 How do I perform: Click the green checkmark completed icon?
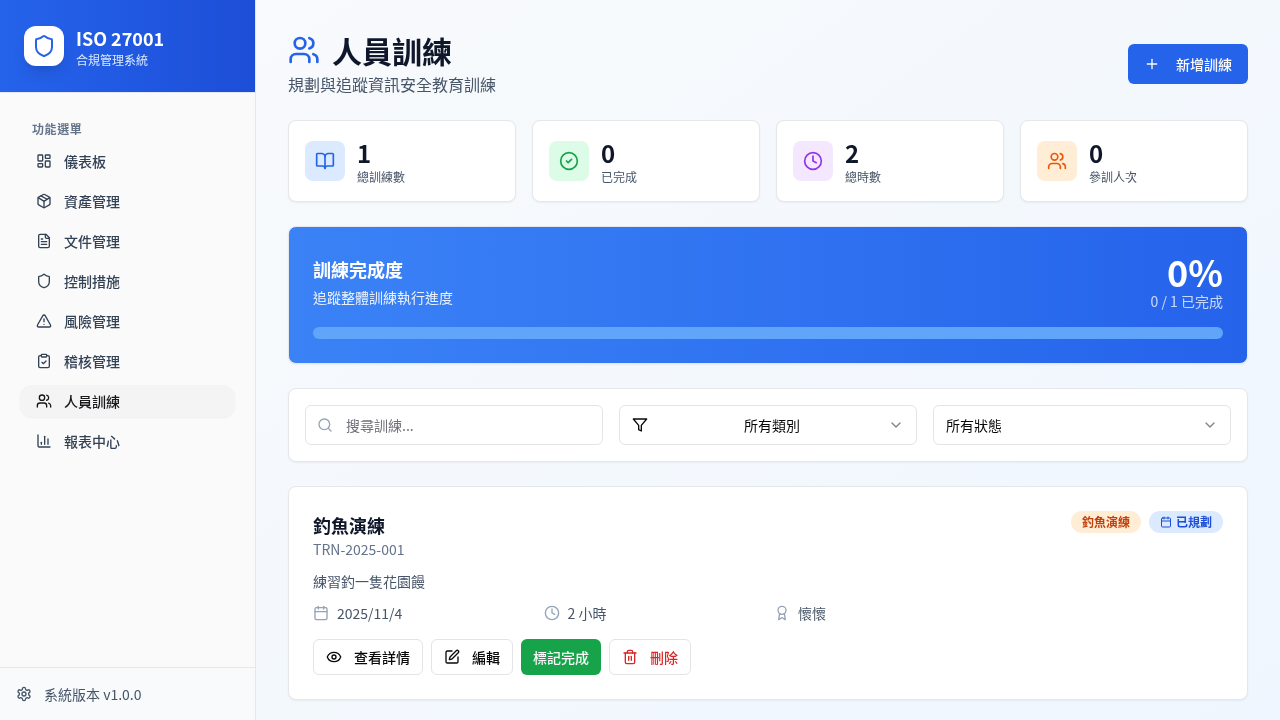pyautogui.click(x=569, y=161)
